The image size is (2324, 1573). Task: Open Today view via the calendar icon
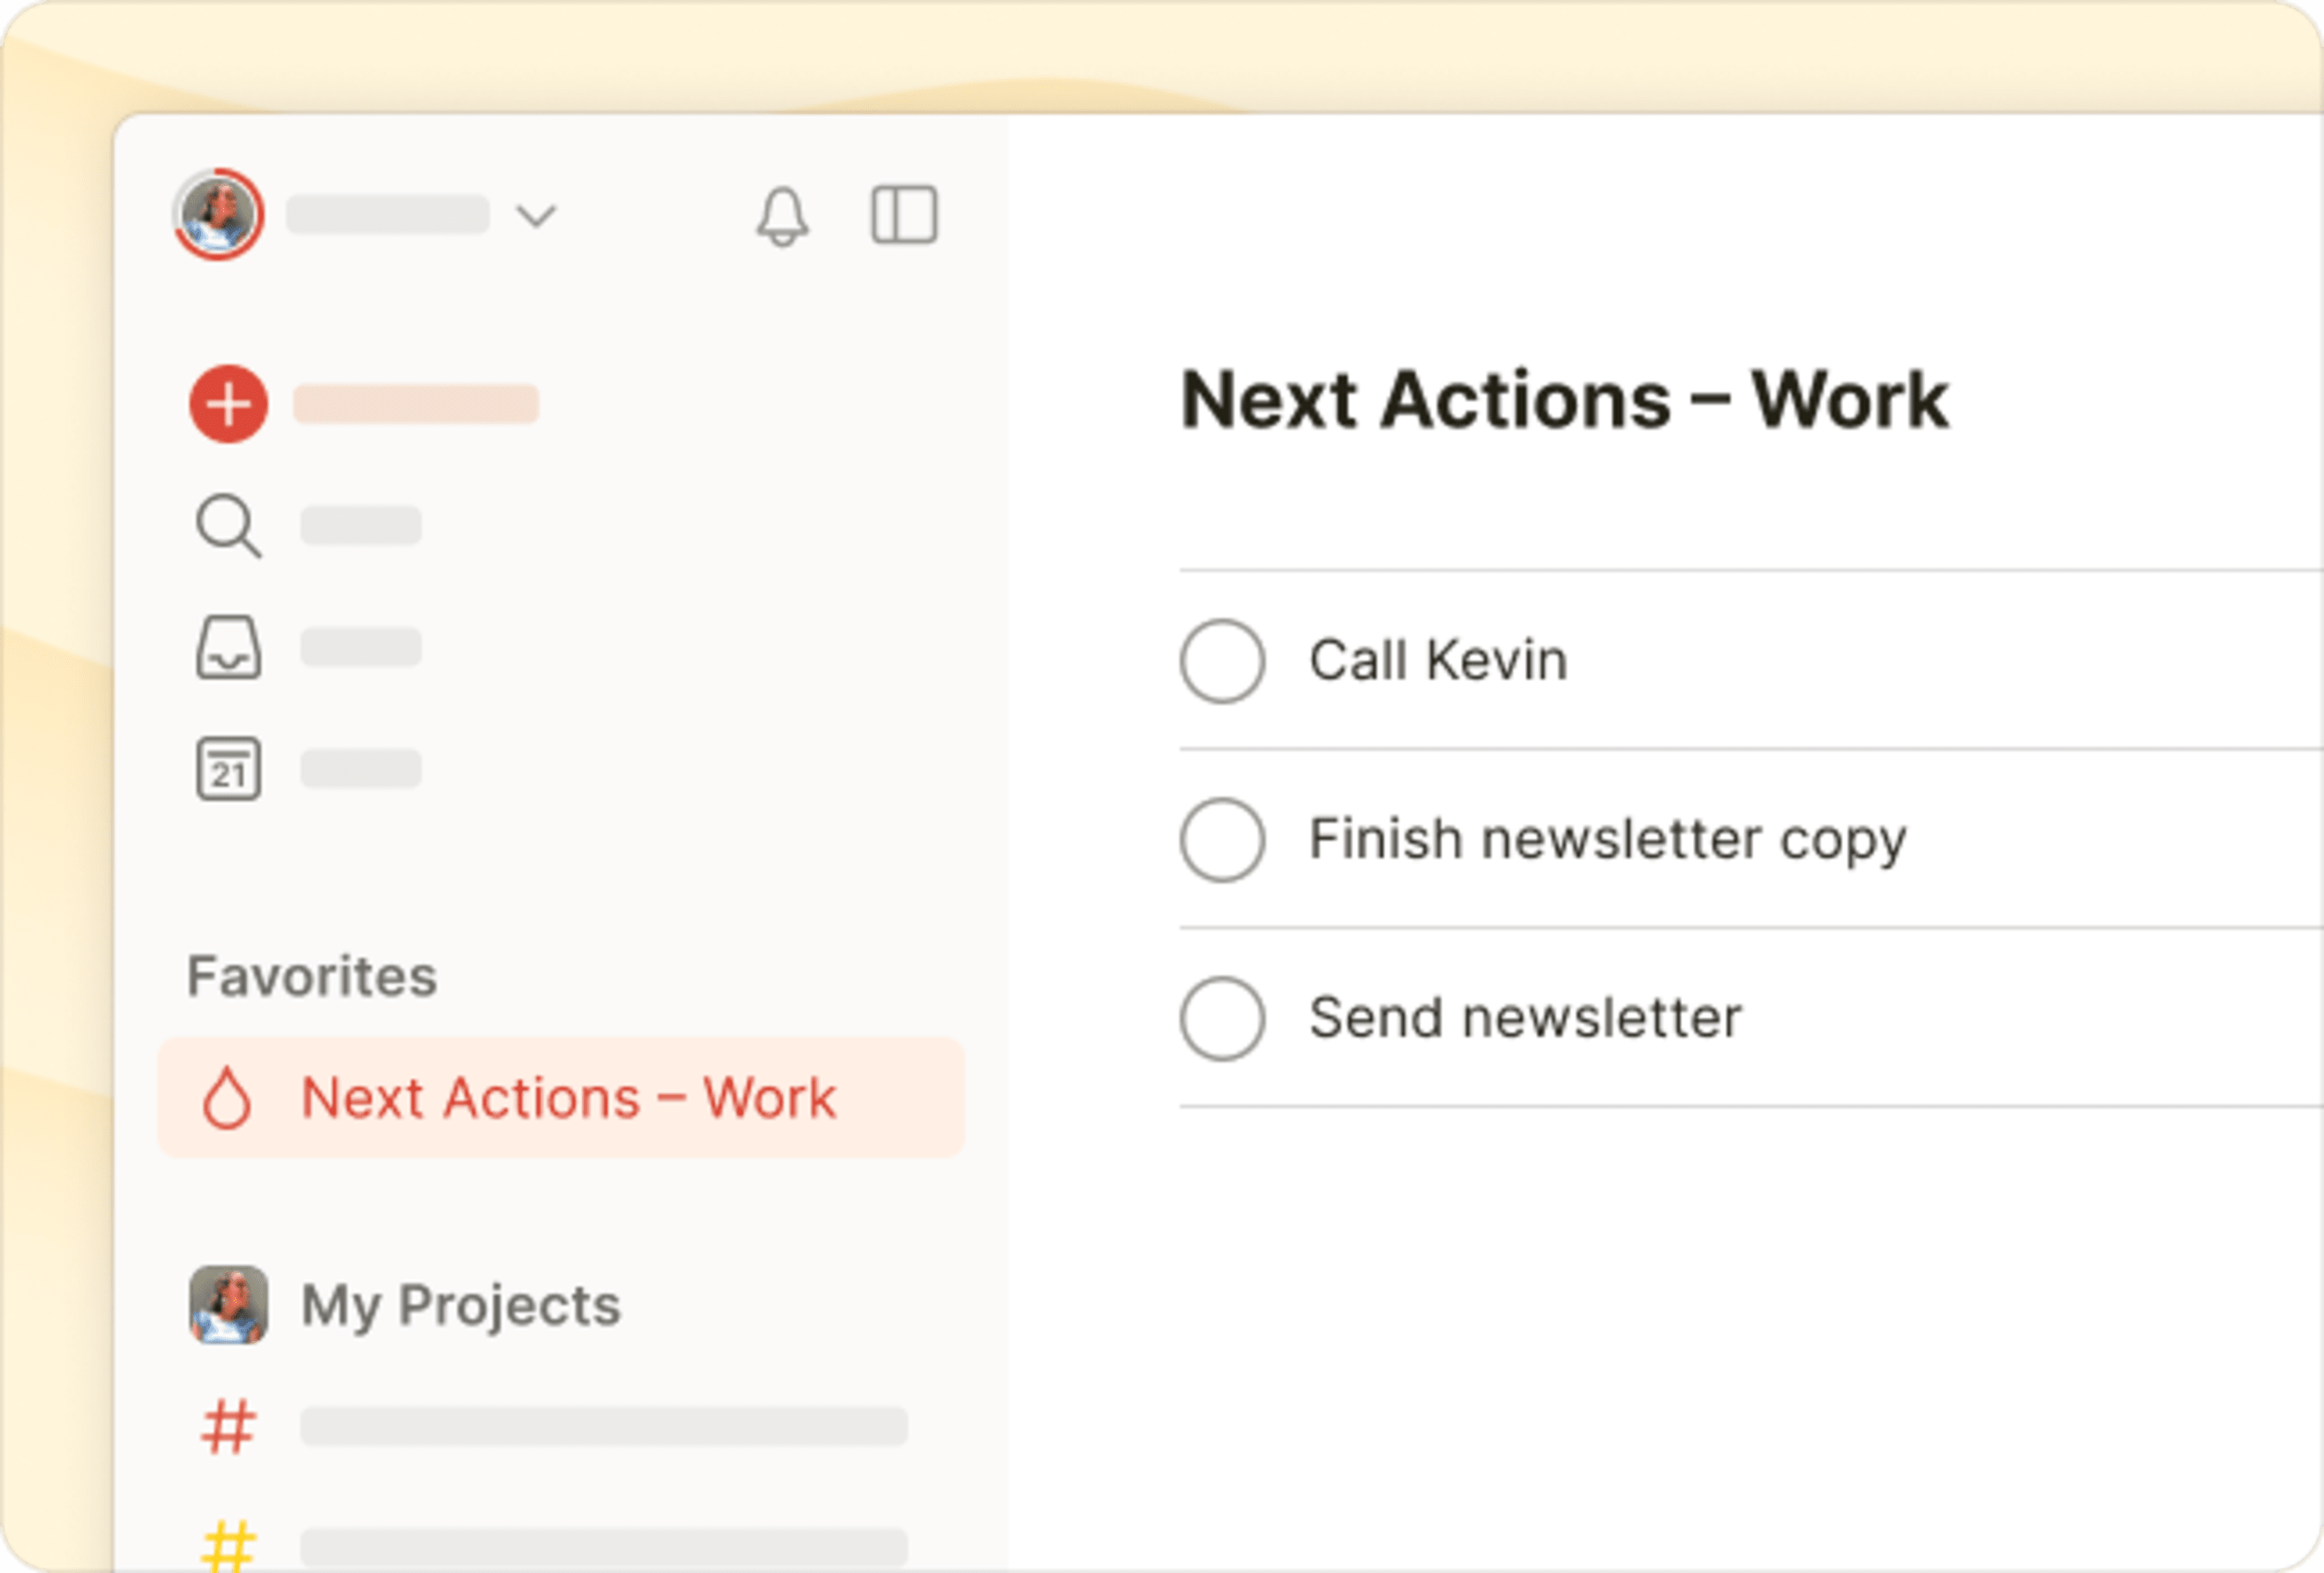pos(228,770)
